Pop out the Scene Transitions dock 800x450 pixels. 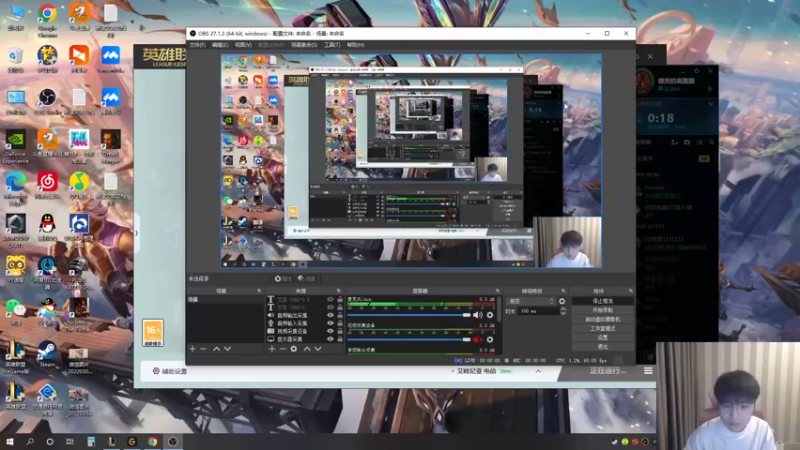[563, 291]
